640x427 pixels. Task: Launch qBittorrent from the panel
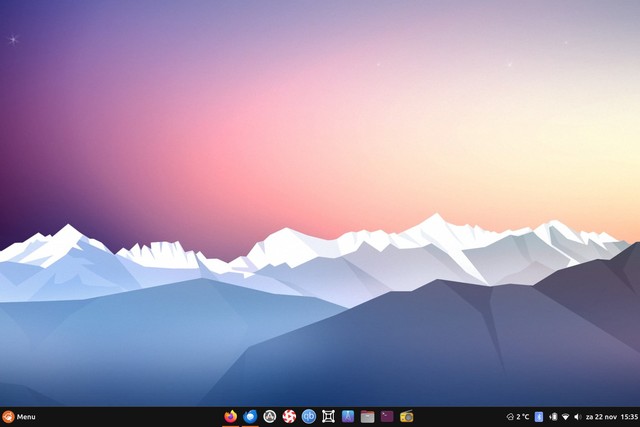309,417
